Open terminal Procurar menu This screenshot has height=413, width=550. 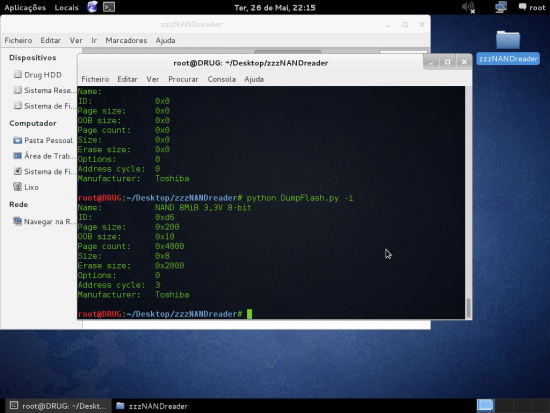pos(183,79)
